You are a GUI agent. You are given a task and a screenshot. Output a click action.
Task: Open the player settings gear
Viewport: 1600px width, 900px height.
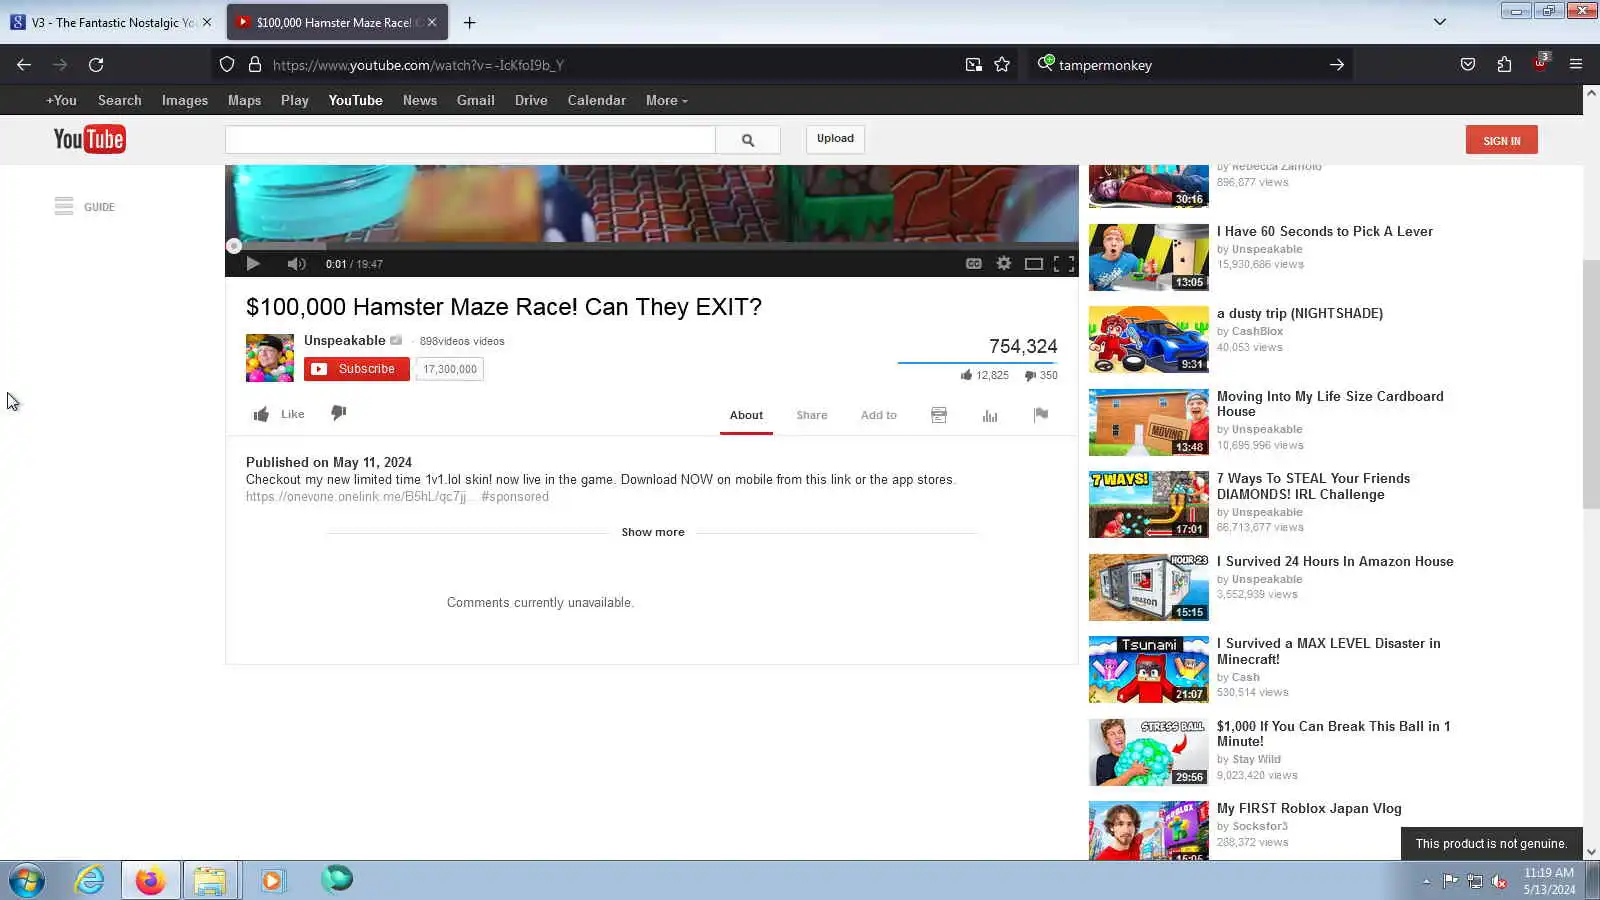(x=1004, y=264)
